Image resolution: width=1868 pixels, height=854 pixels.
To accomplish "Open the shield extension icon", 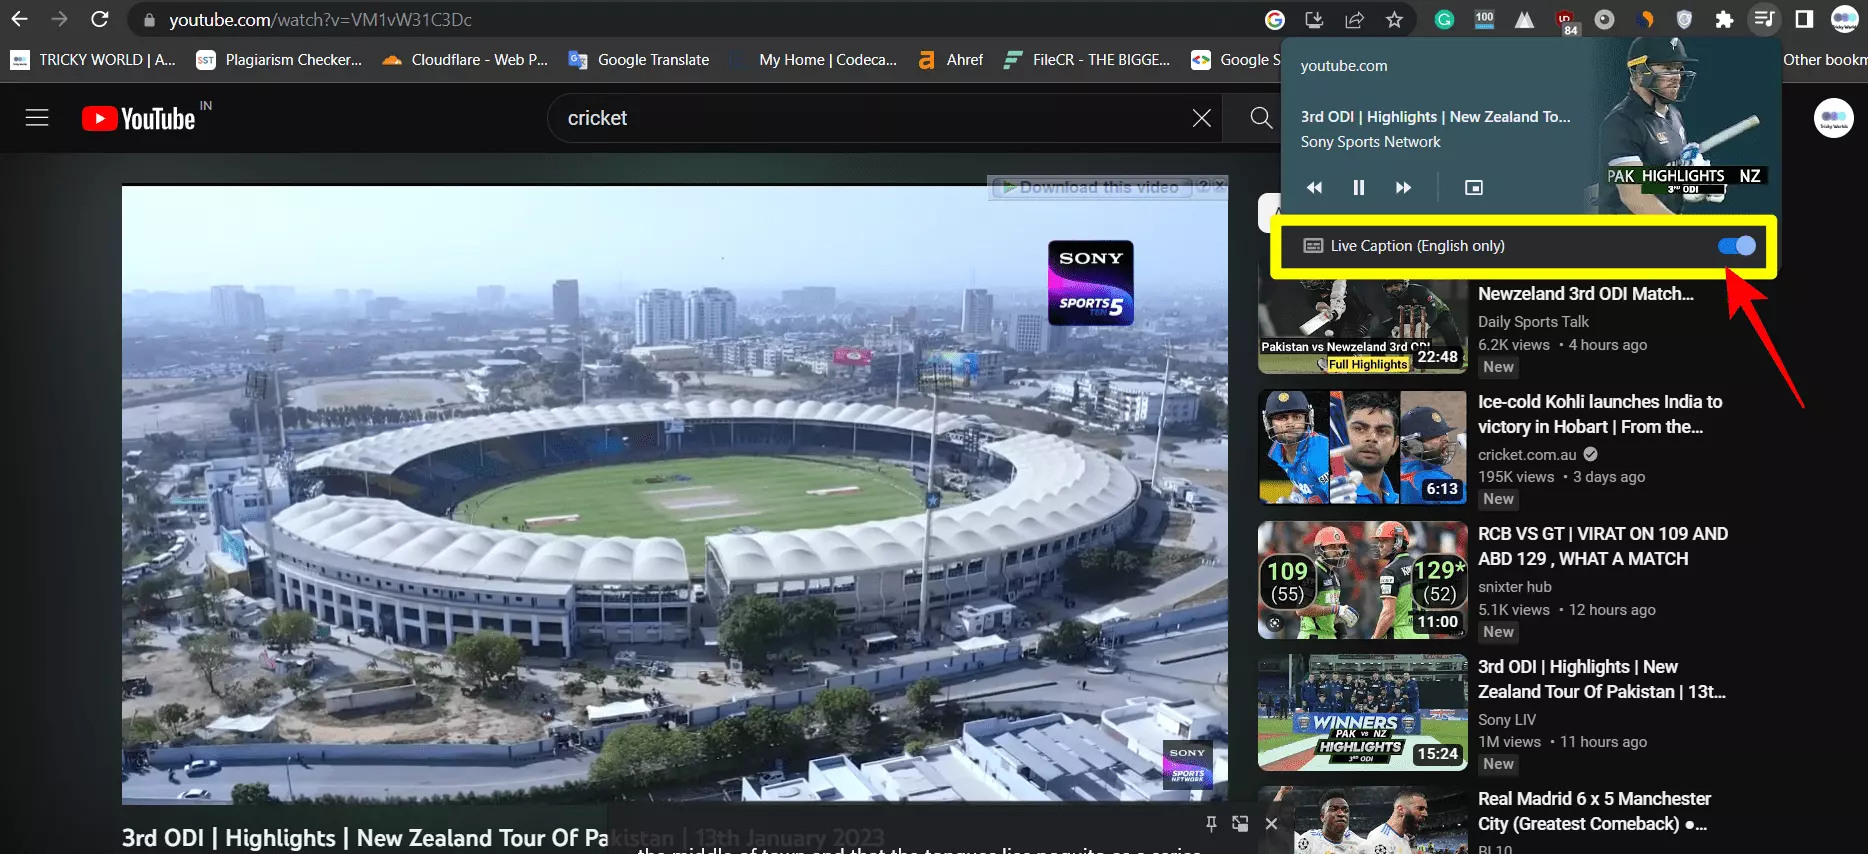I will point(1684,20).
